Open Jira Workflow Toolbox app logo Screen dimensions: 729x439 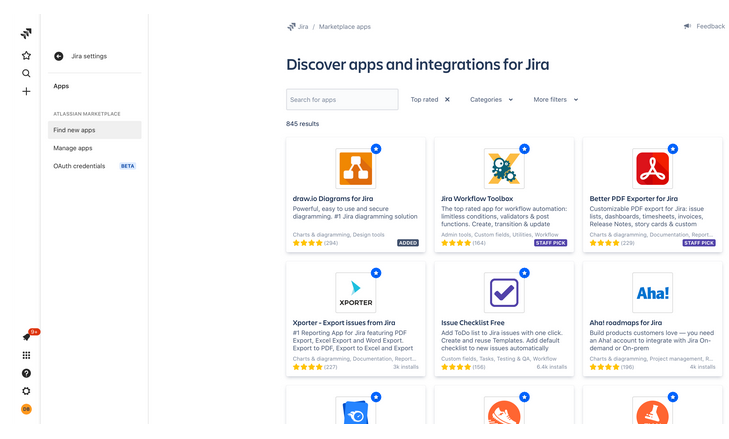tap(504, 168)
